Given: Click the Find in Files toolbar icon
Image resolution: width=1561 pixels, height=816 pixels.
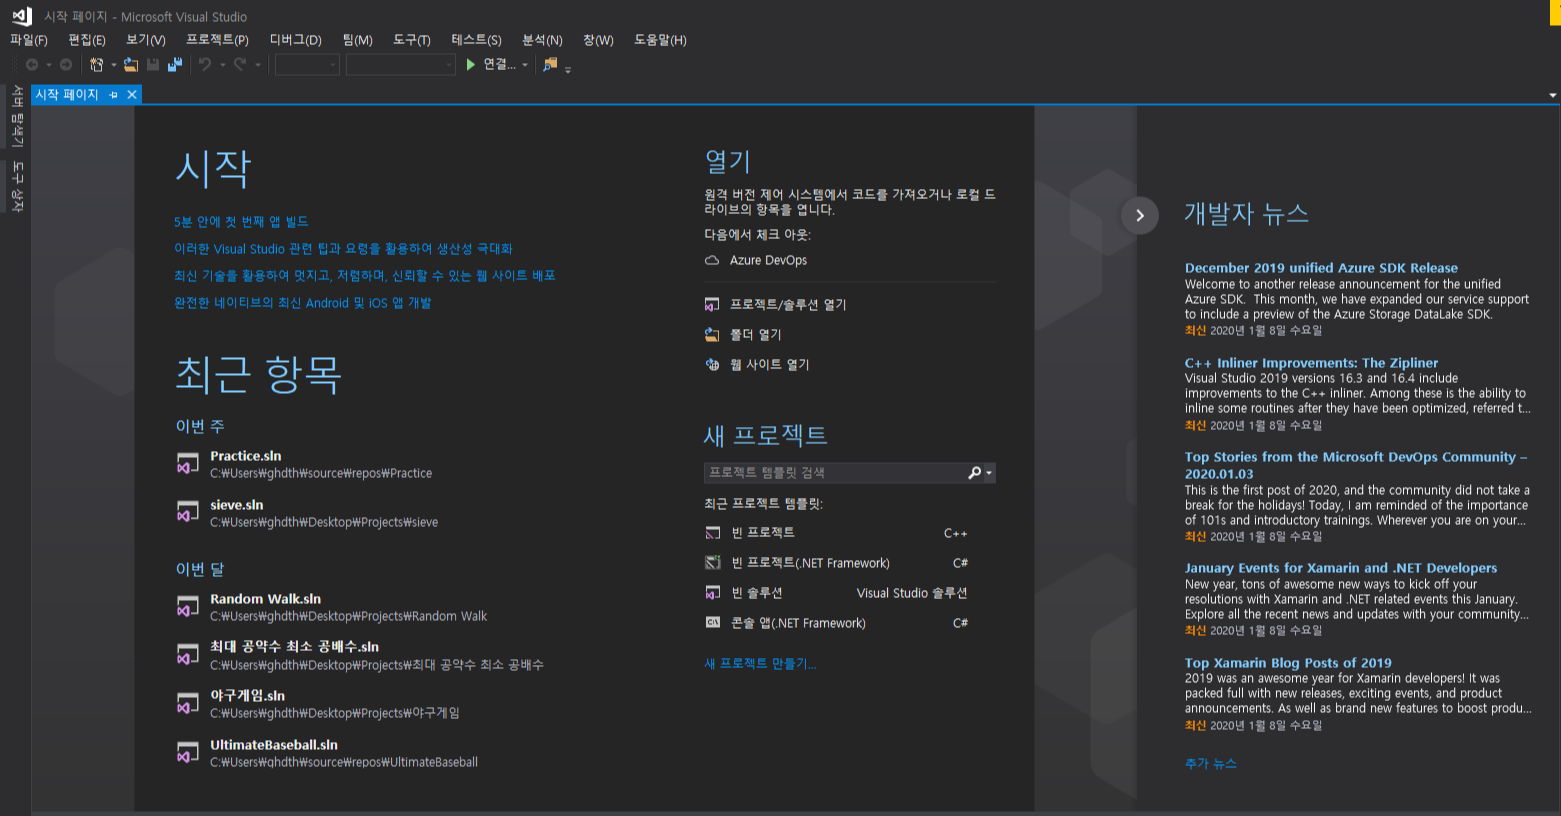Looking at the screenshot, I should click(550, 65).
